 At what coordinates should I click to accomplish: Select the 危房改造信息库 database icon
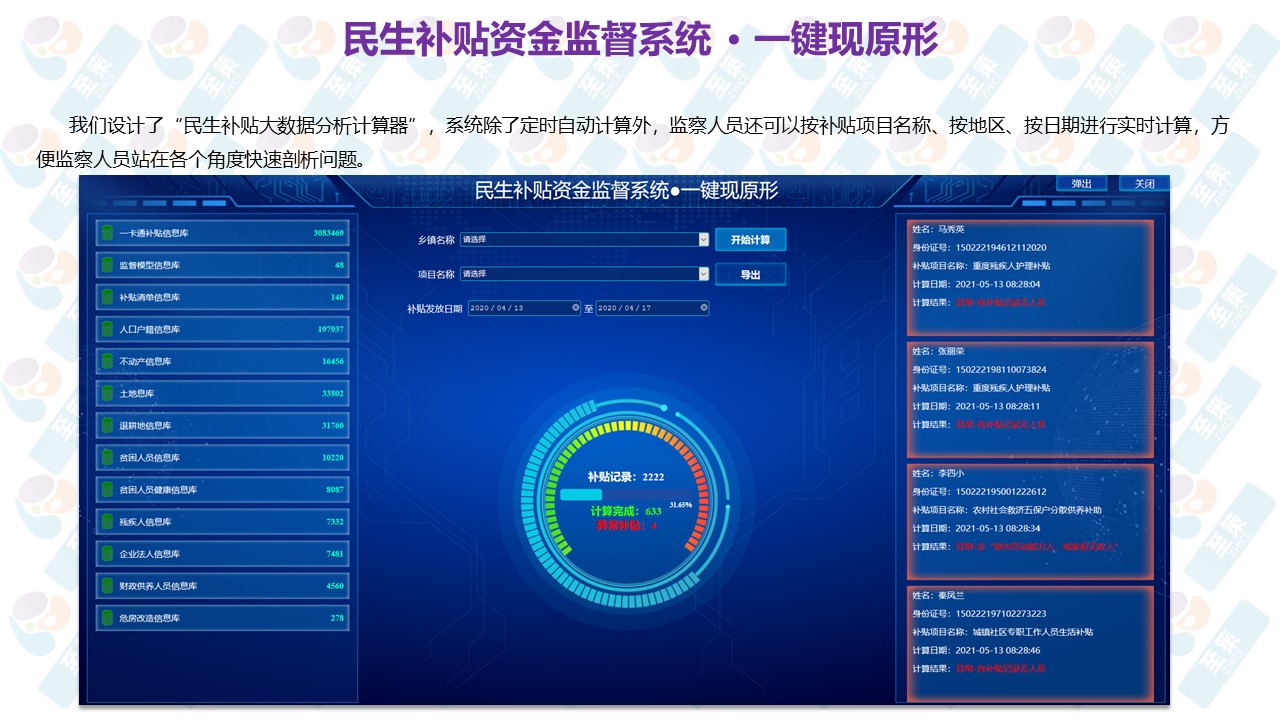107,618
